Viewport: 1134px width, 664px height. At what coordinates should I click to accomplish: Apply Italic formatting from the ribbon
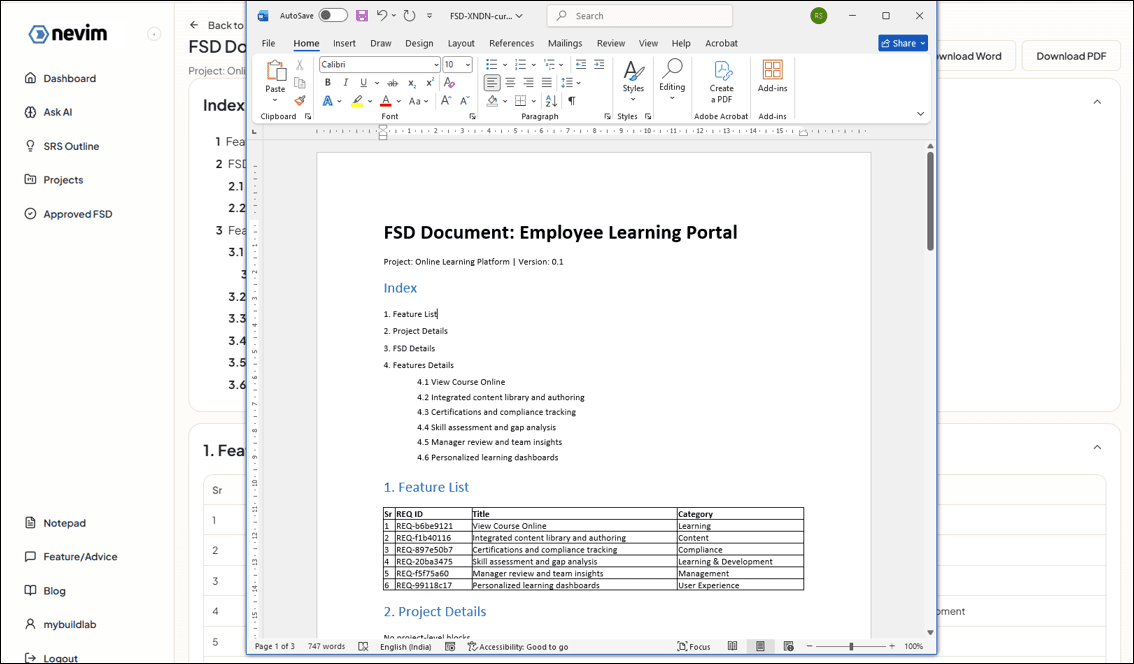click(x=345, y=83)
